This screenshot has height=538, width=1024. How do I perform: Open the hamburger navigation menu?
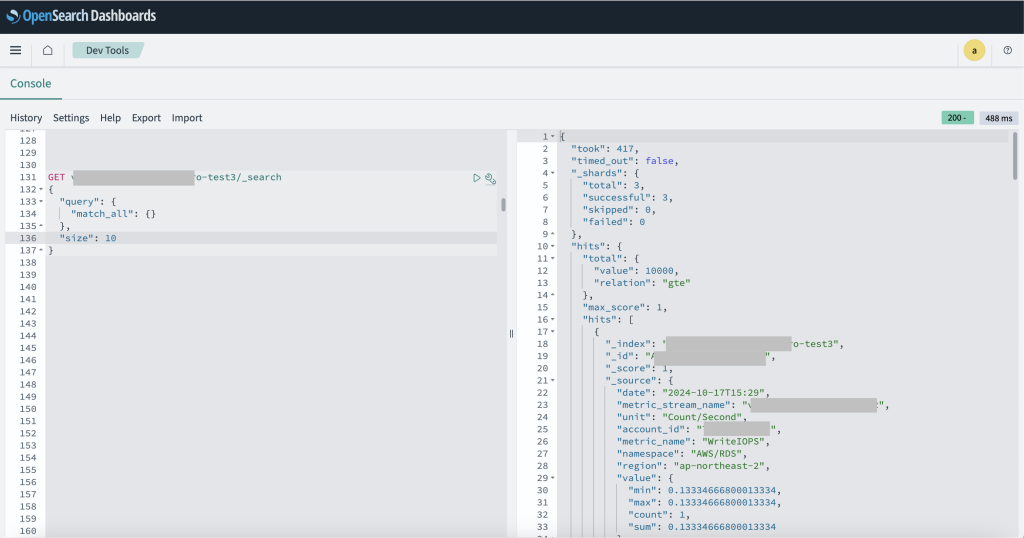(x=16, y=50)
